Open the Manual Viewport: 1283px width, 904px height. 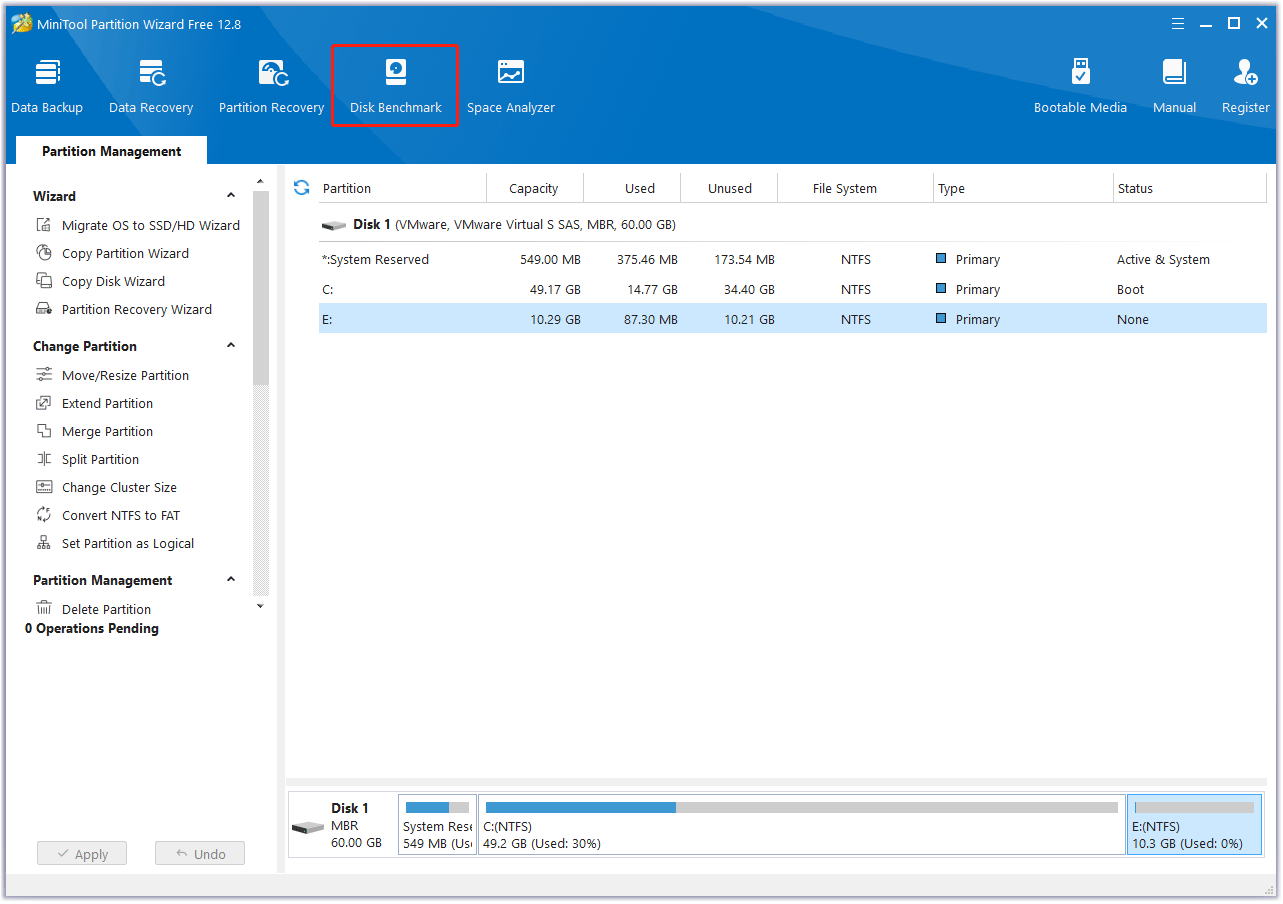click(1174, 87)
